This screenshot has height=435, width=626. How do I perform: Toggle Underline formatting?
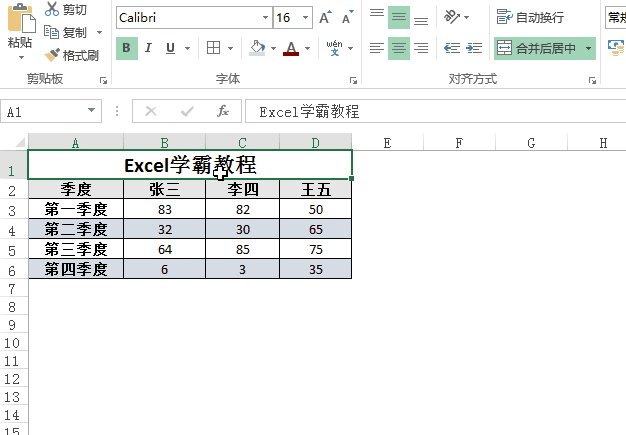170,48
